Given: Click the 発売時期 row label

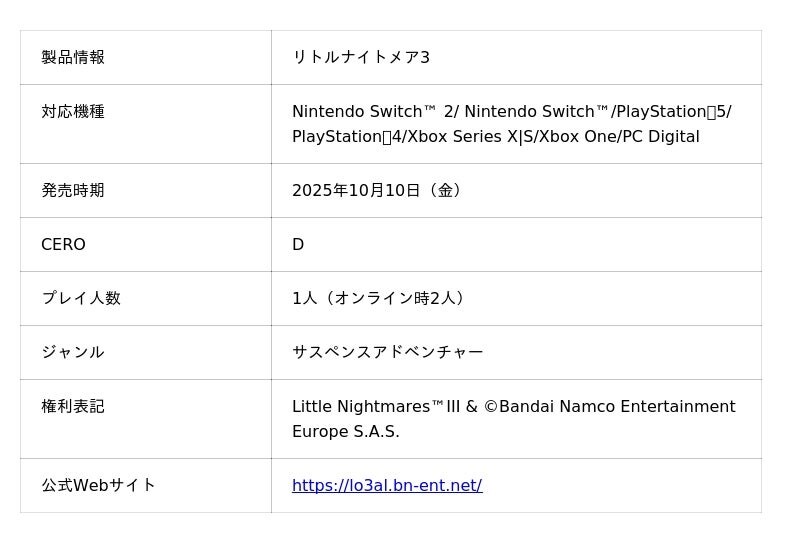Looking at the screenshot, I should click(x=73, y=191).
